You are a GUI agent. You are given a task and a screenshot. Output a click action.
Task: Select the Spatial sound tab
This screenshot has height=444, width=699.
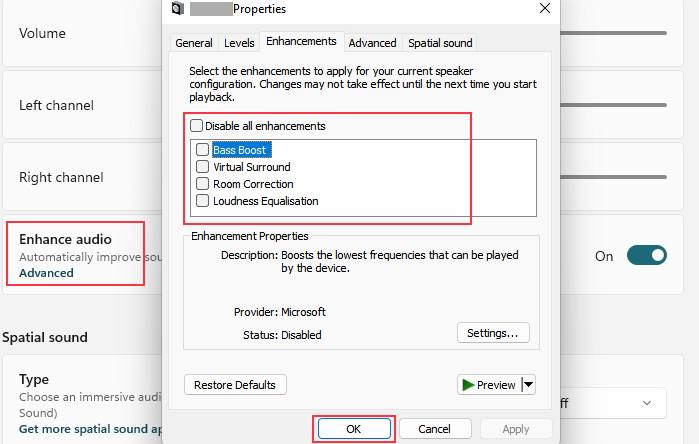(439, 43)
